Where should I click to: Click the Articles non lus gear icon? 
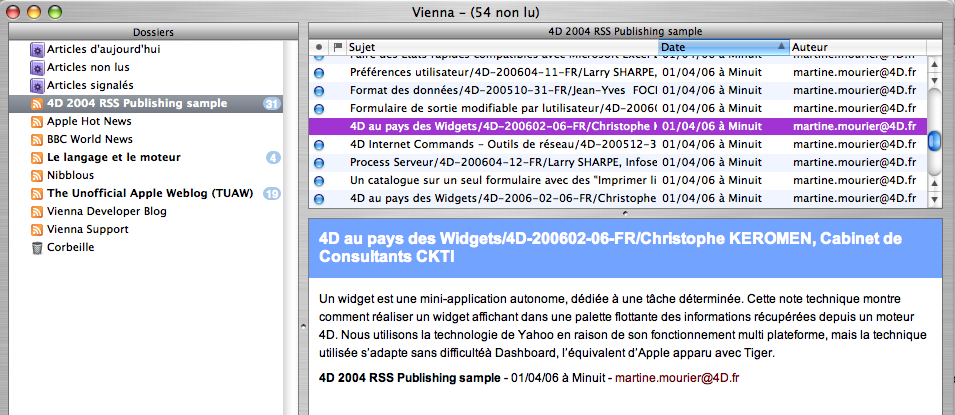point(37,67)
